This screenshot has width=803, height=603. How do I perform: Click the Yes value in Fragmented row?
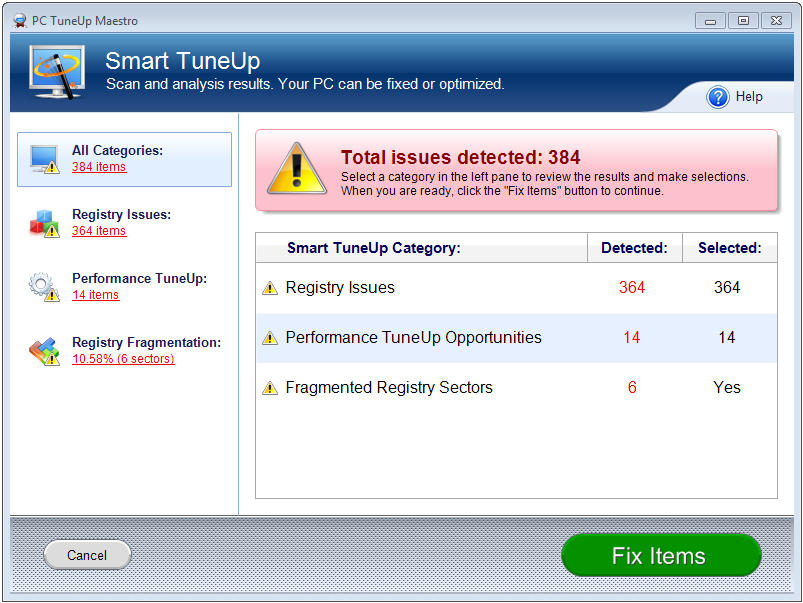[727, 387]
